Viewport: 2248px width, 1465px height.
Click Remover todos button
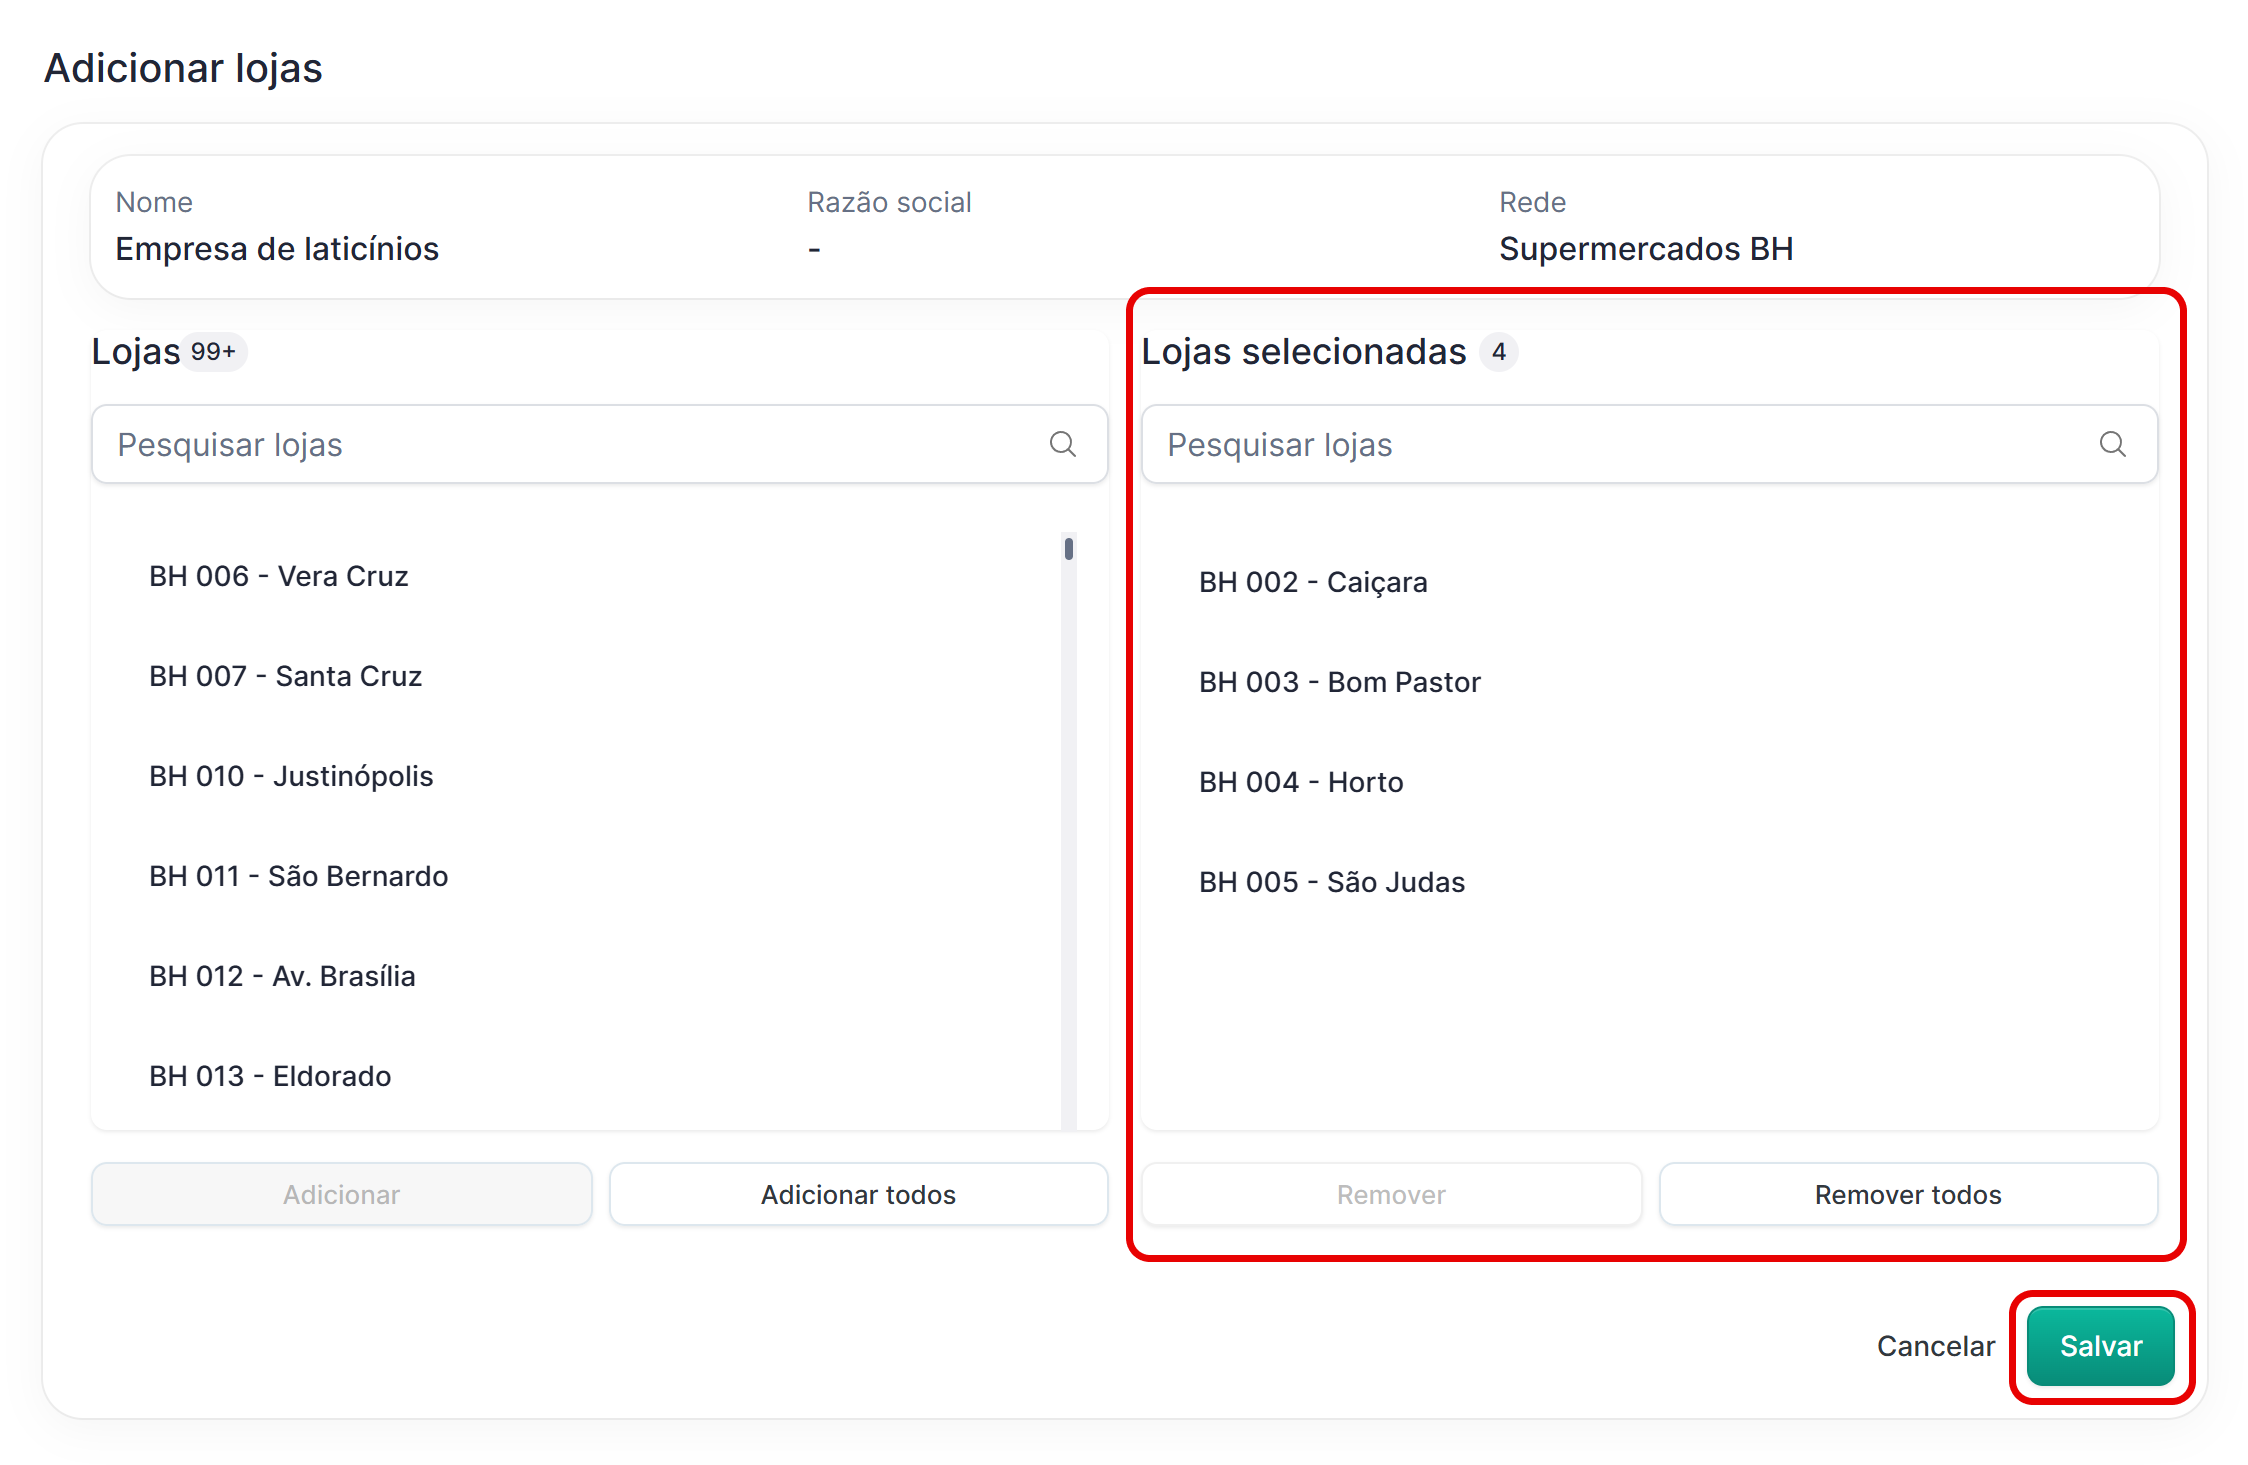pyautogui.click(x=1908, y=1194)
